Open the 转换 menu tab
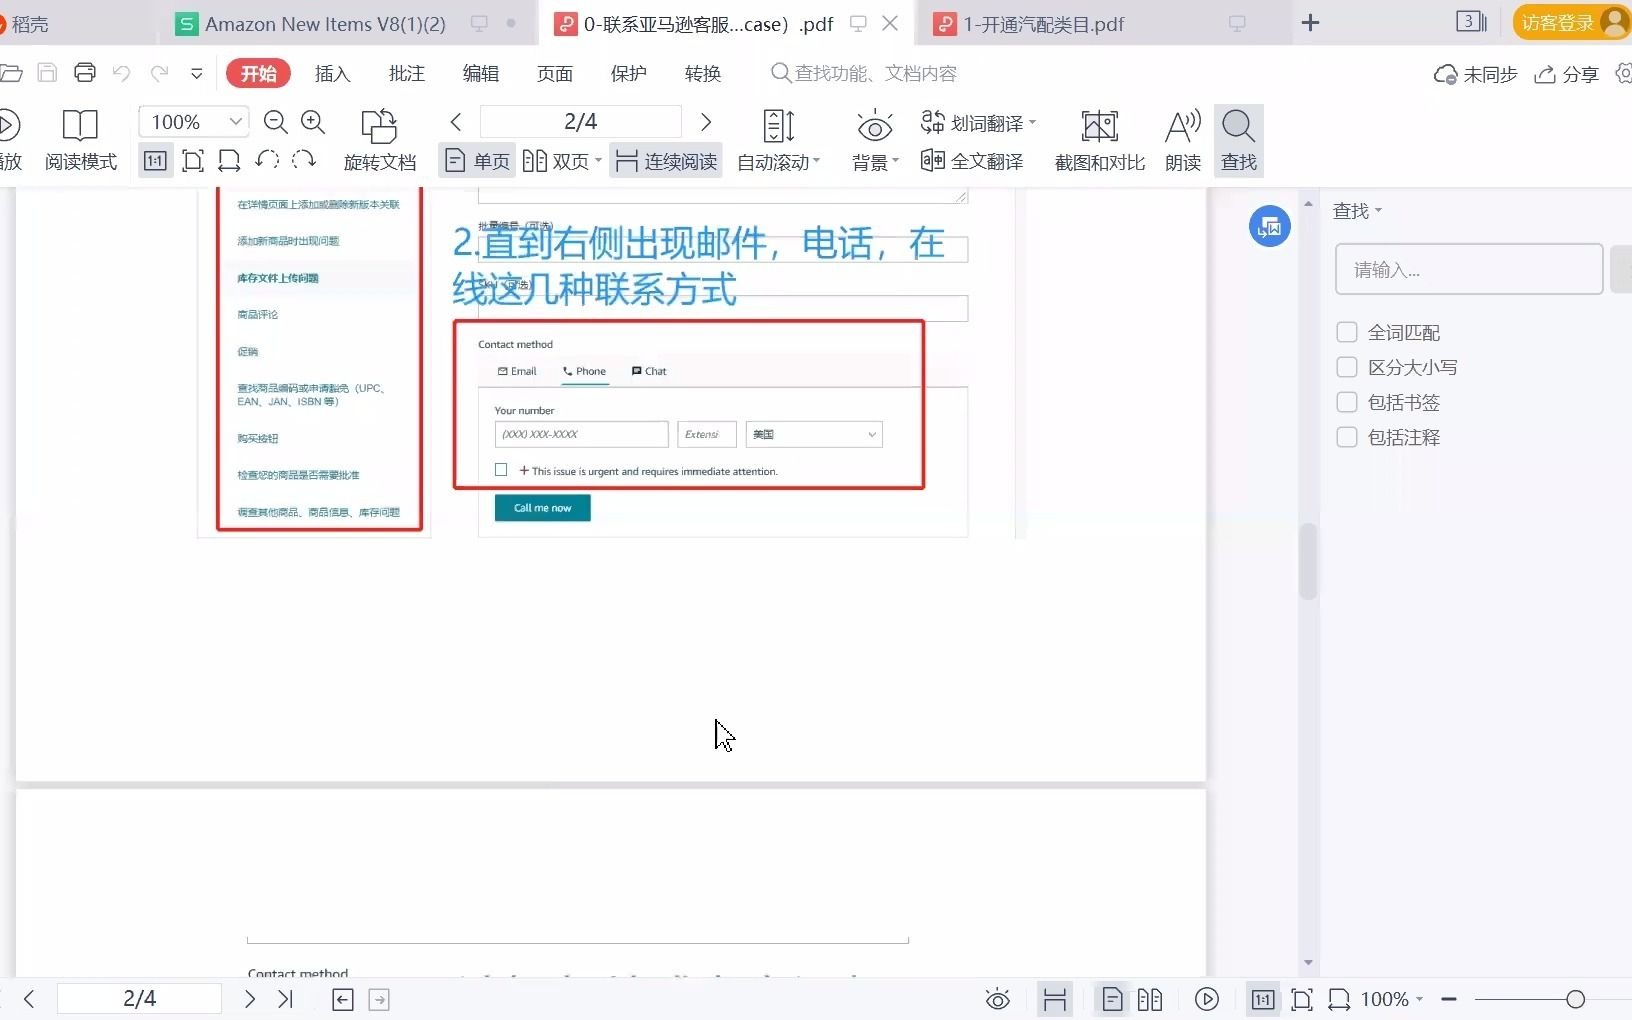The height and width of the screenshot is (1020, 1632). pyautogui.click(x=702, y=73)
